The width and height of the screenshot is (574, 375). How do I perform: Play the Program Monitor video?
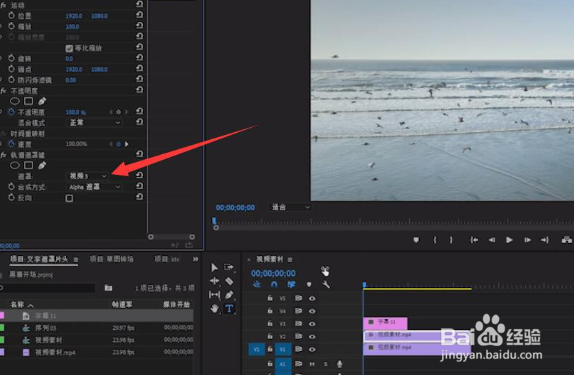509,240
